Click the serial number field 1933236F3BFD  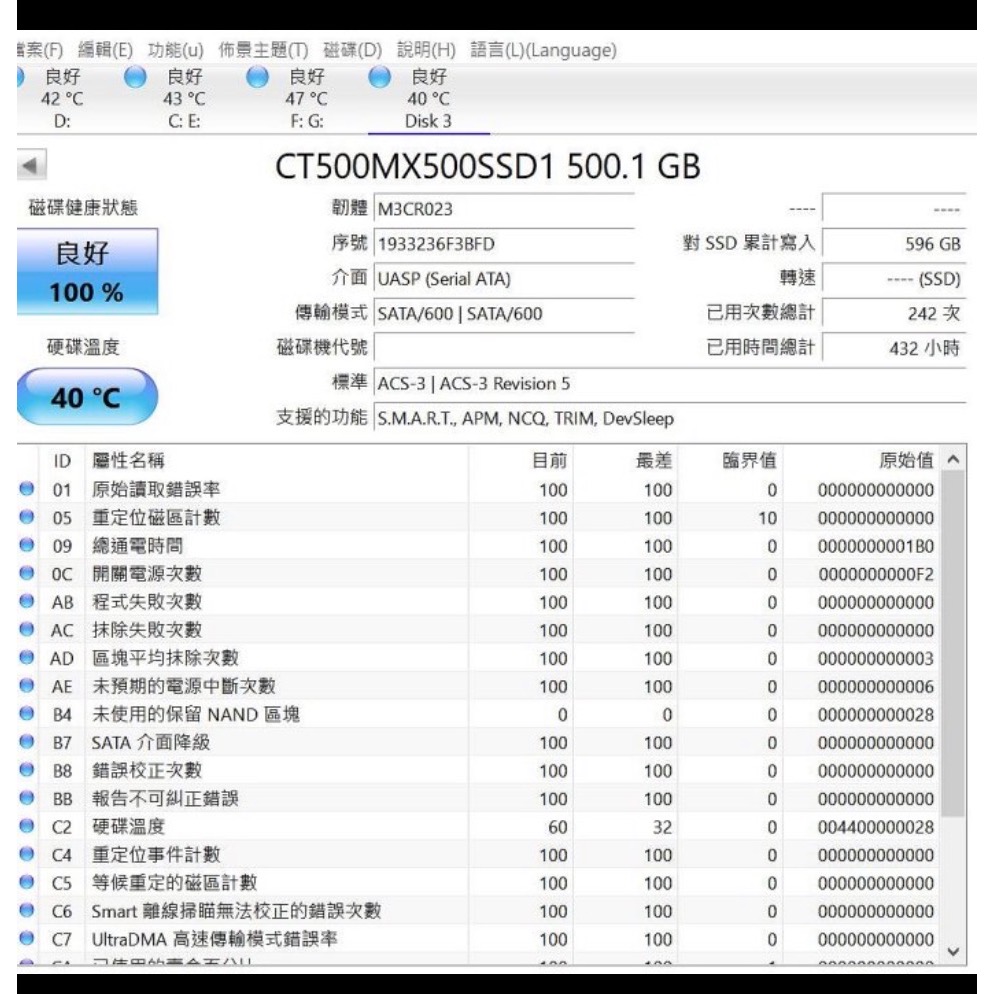click(505, 243)
